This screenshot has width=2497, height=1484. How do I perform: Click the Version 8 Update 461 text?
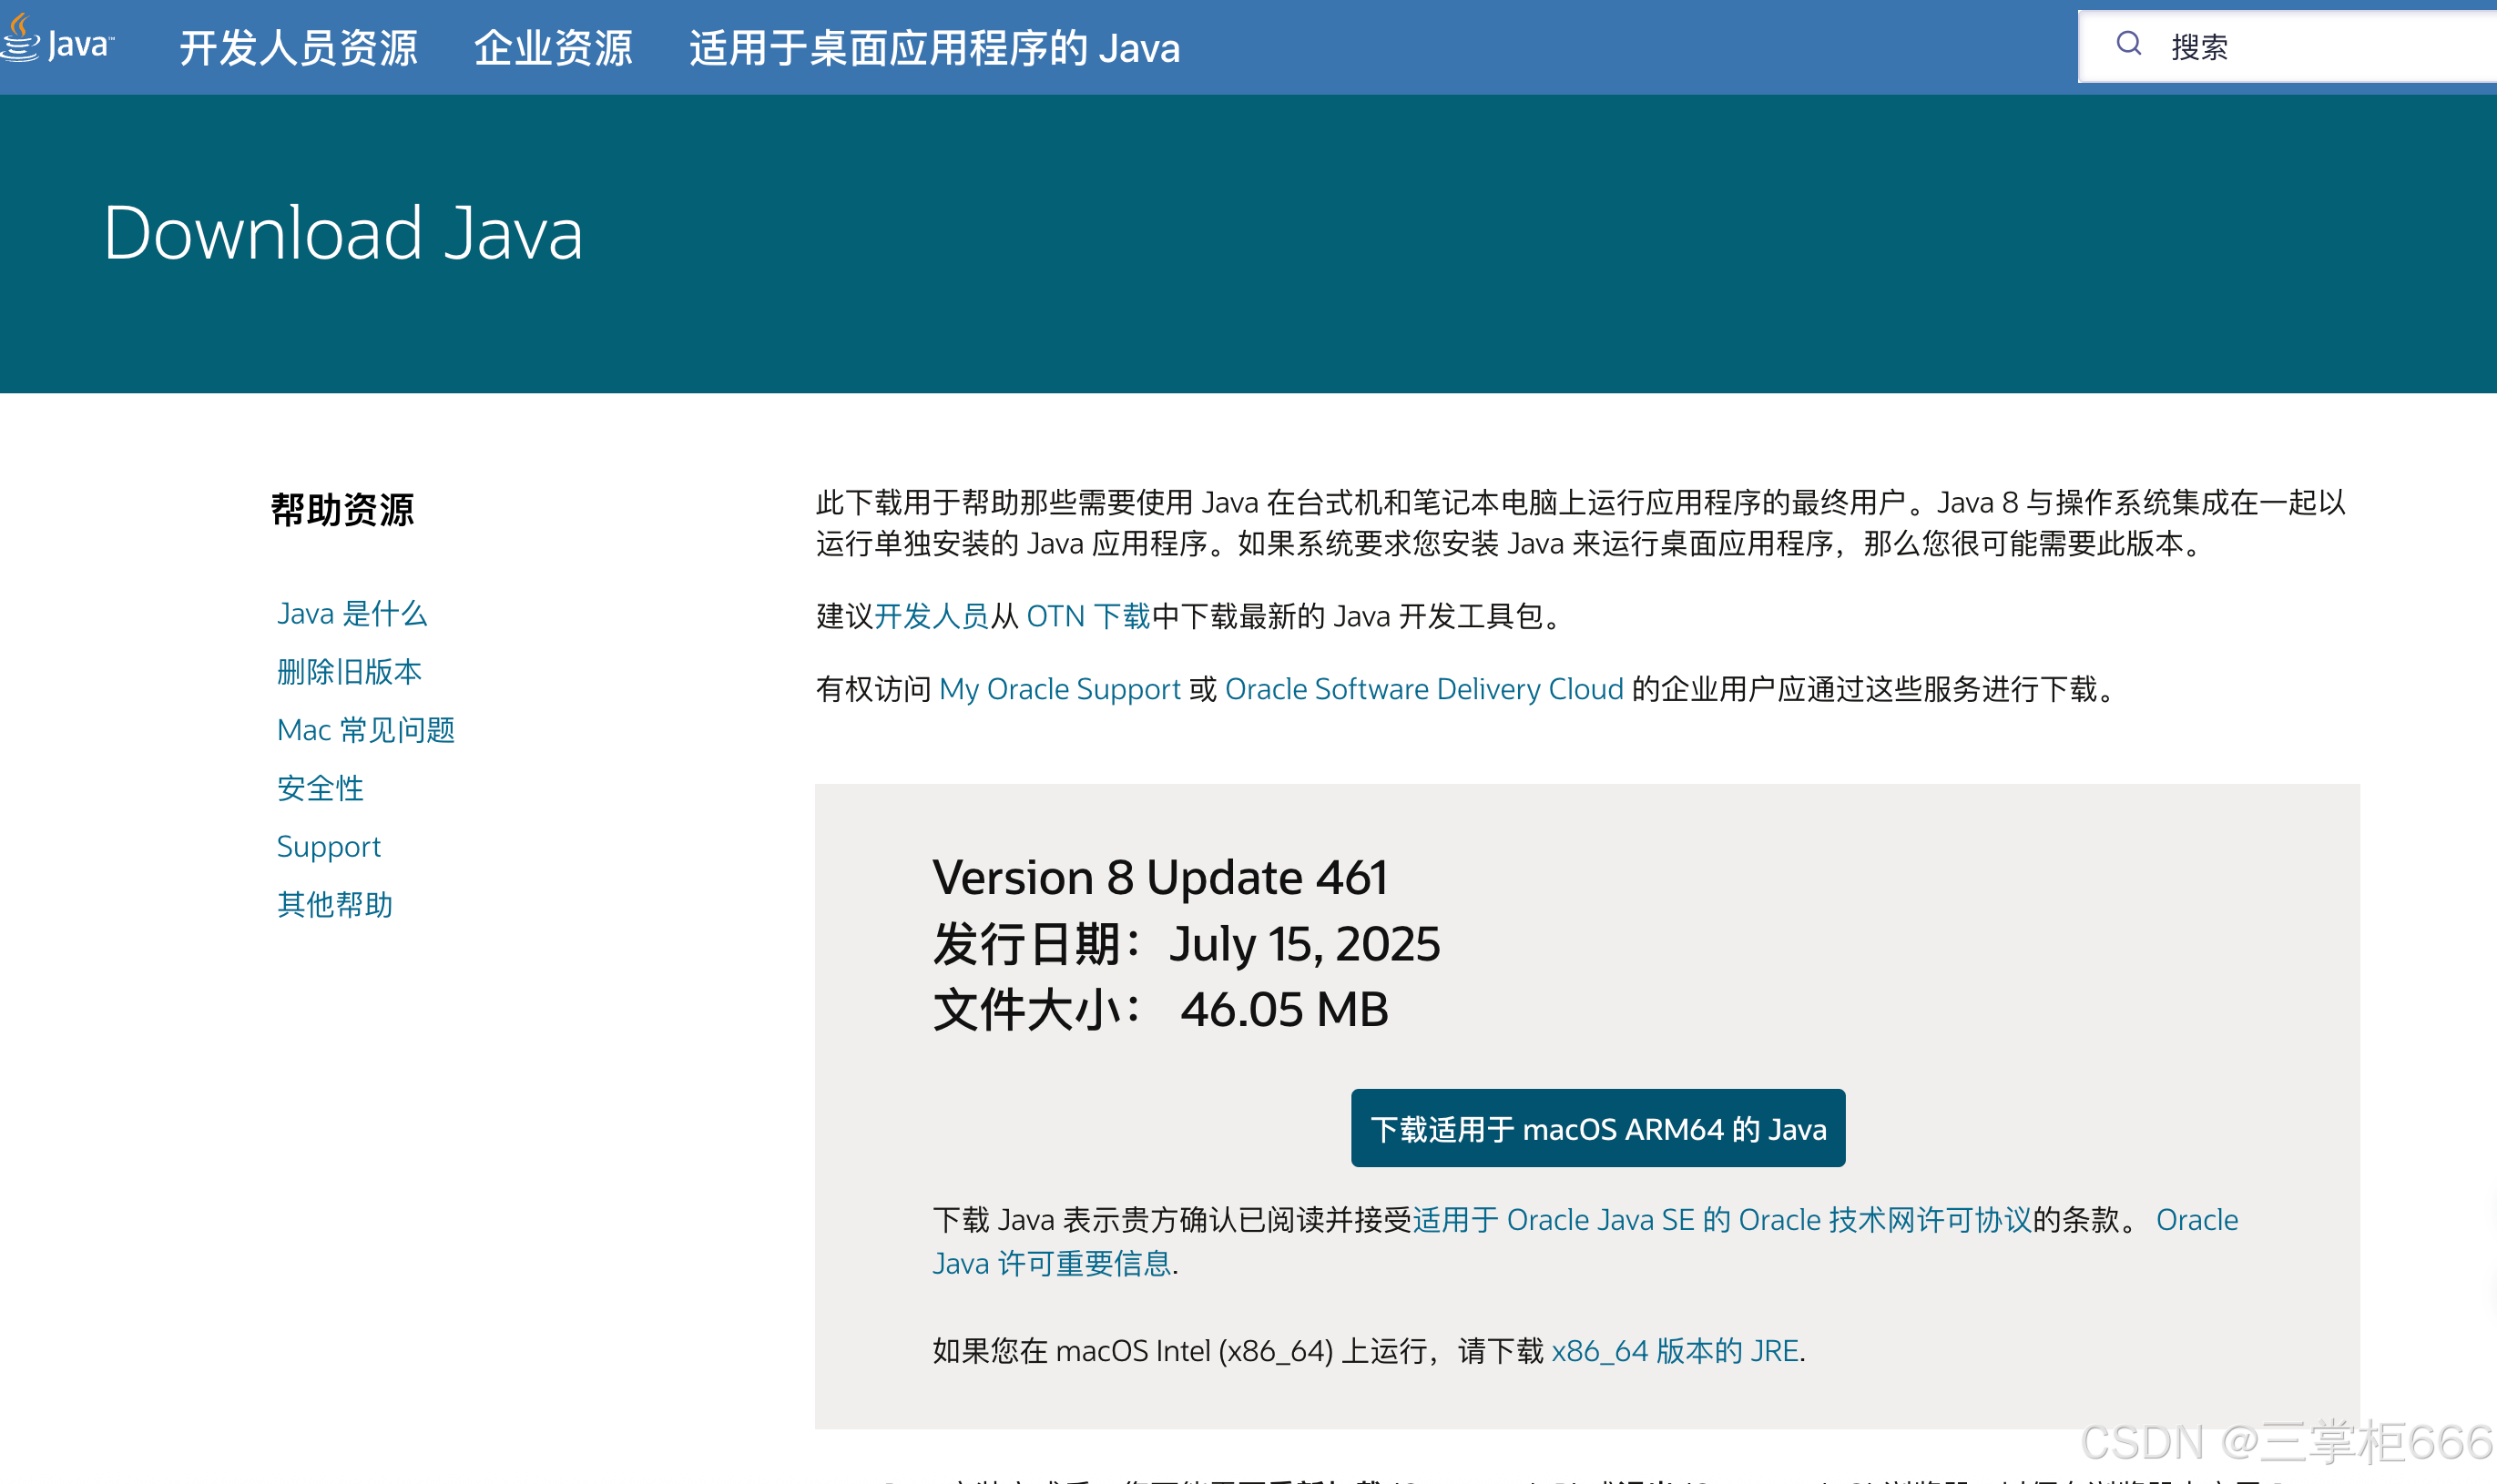1160,877
